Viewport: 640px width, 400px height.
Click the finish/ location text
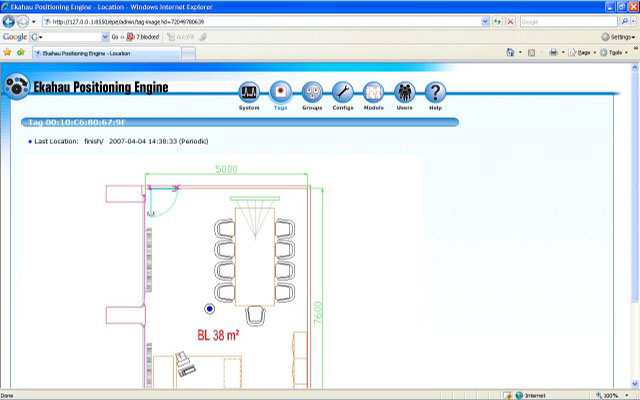click(x=94, y=141)
